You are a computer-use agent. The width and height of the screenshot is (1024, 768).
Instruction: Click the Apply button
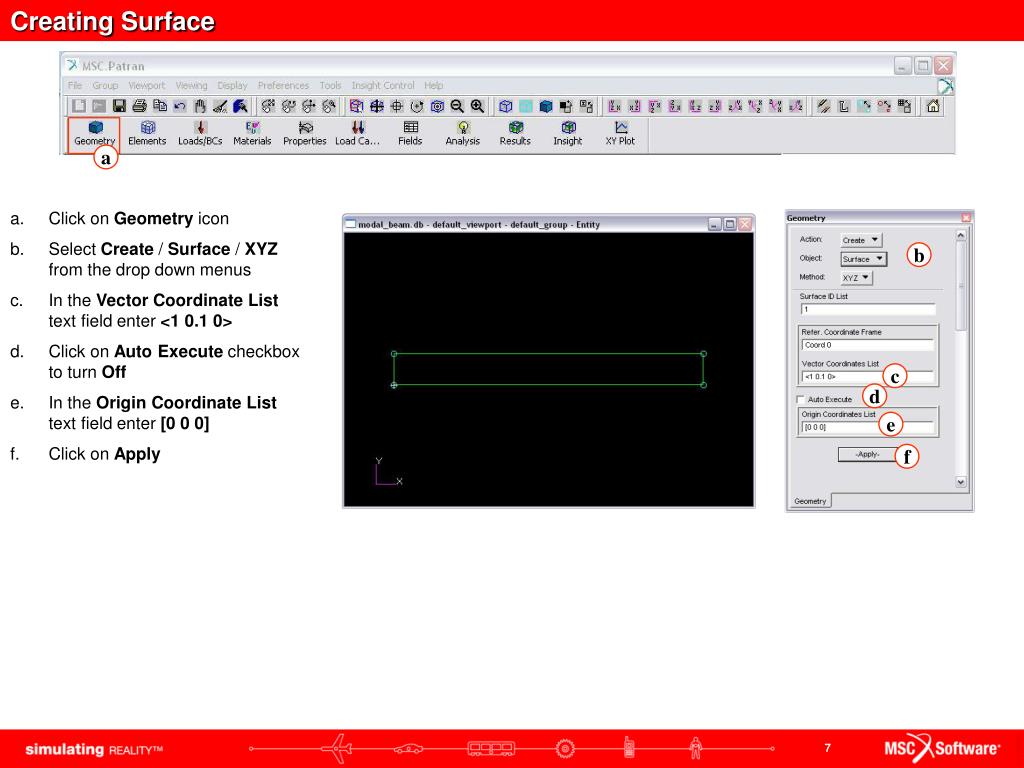point(868,455)
